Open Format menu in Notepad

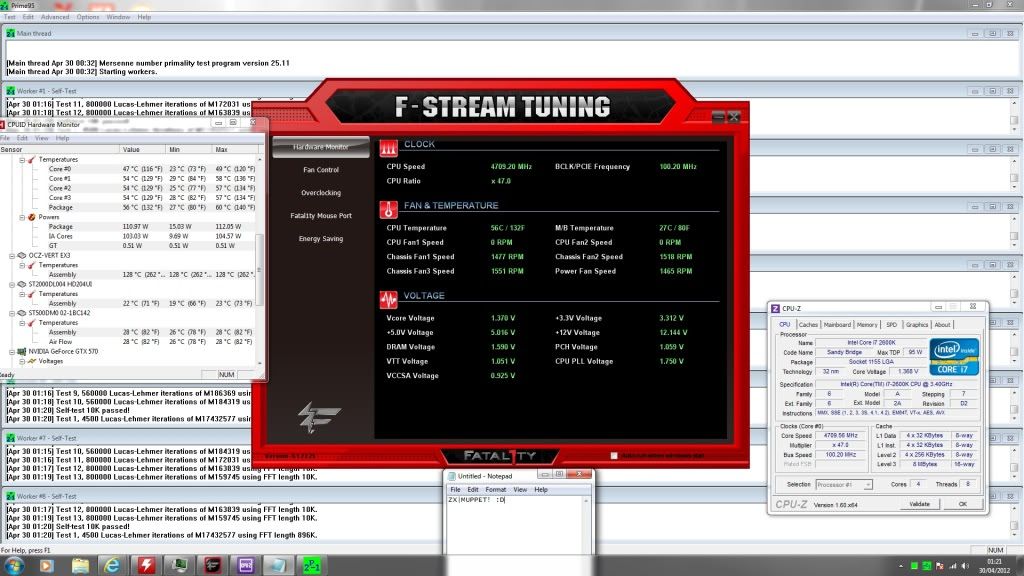coord(495,490)
